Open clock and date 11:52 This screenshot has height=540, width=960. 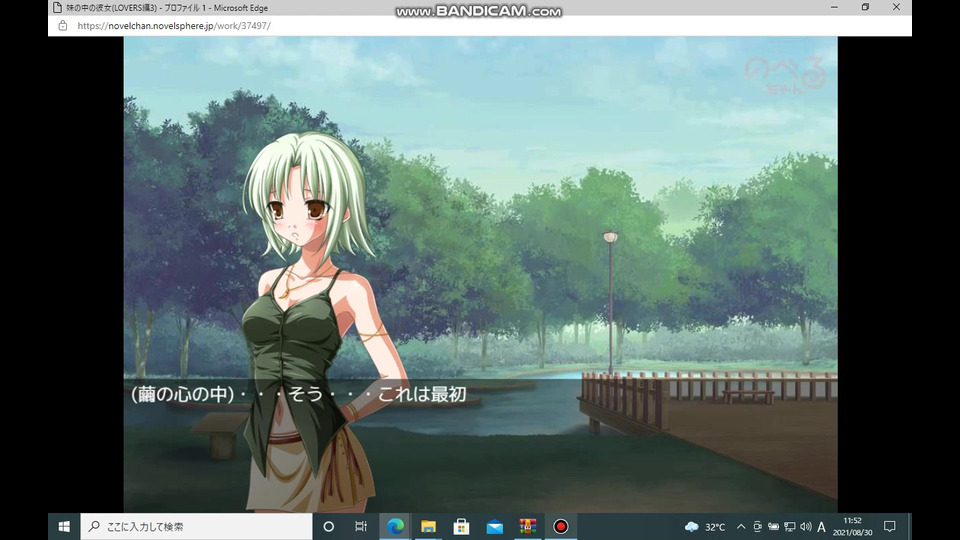[852, 527]
